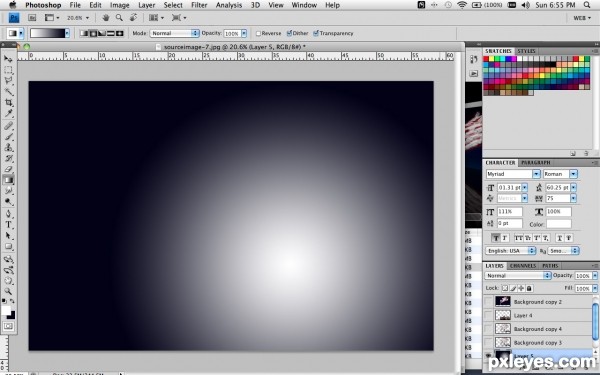Select the Crop tool

8,103
